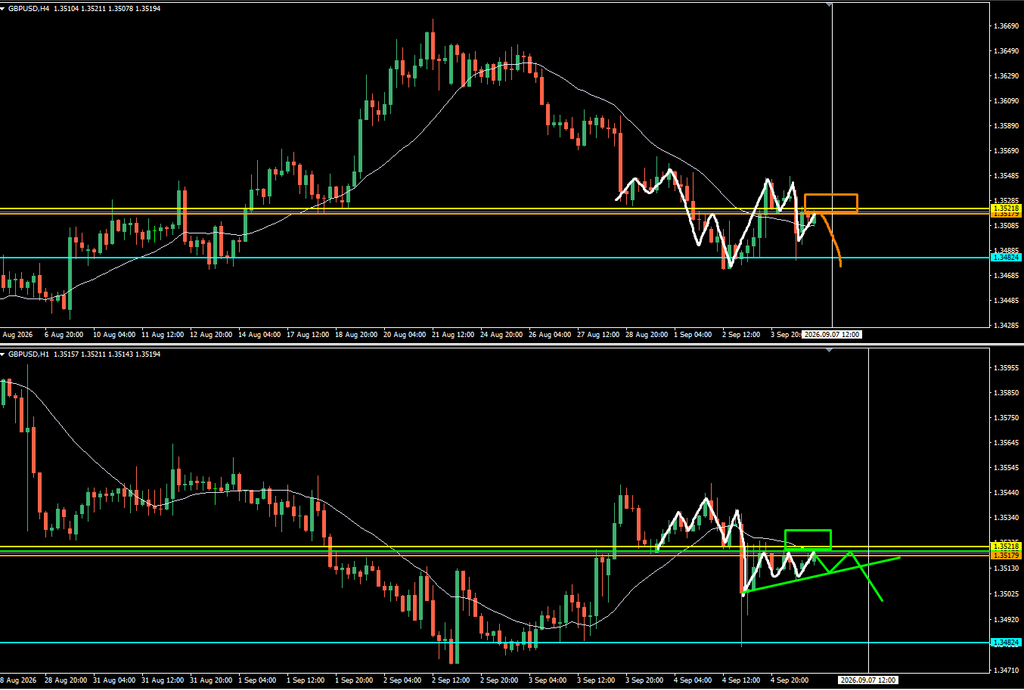Select the green rectangle on H1 chart

(x=808, y=539)
